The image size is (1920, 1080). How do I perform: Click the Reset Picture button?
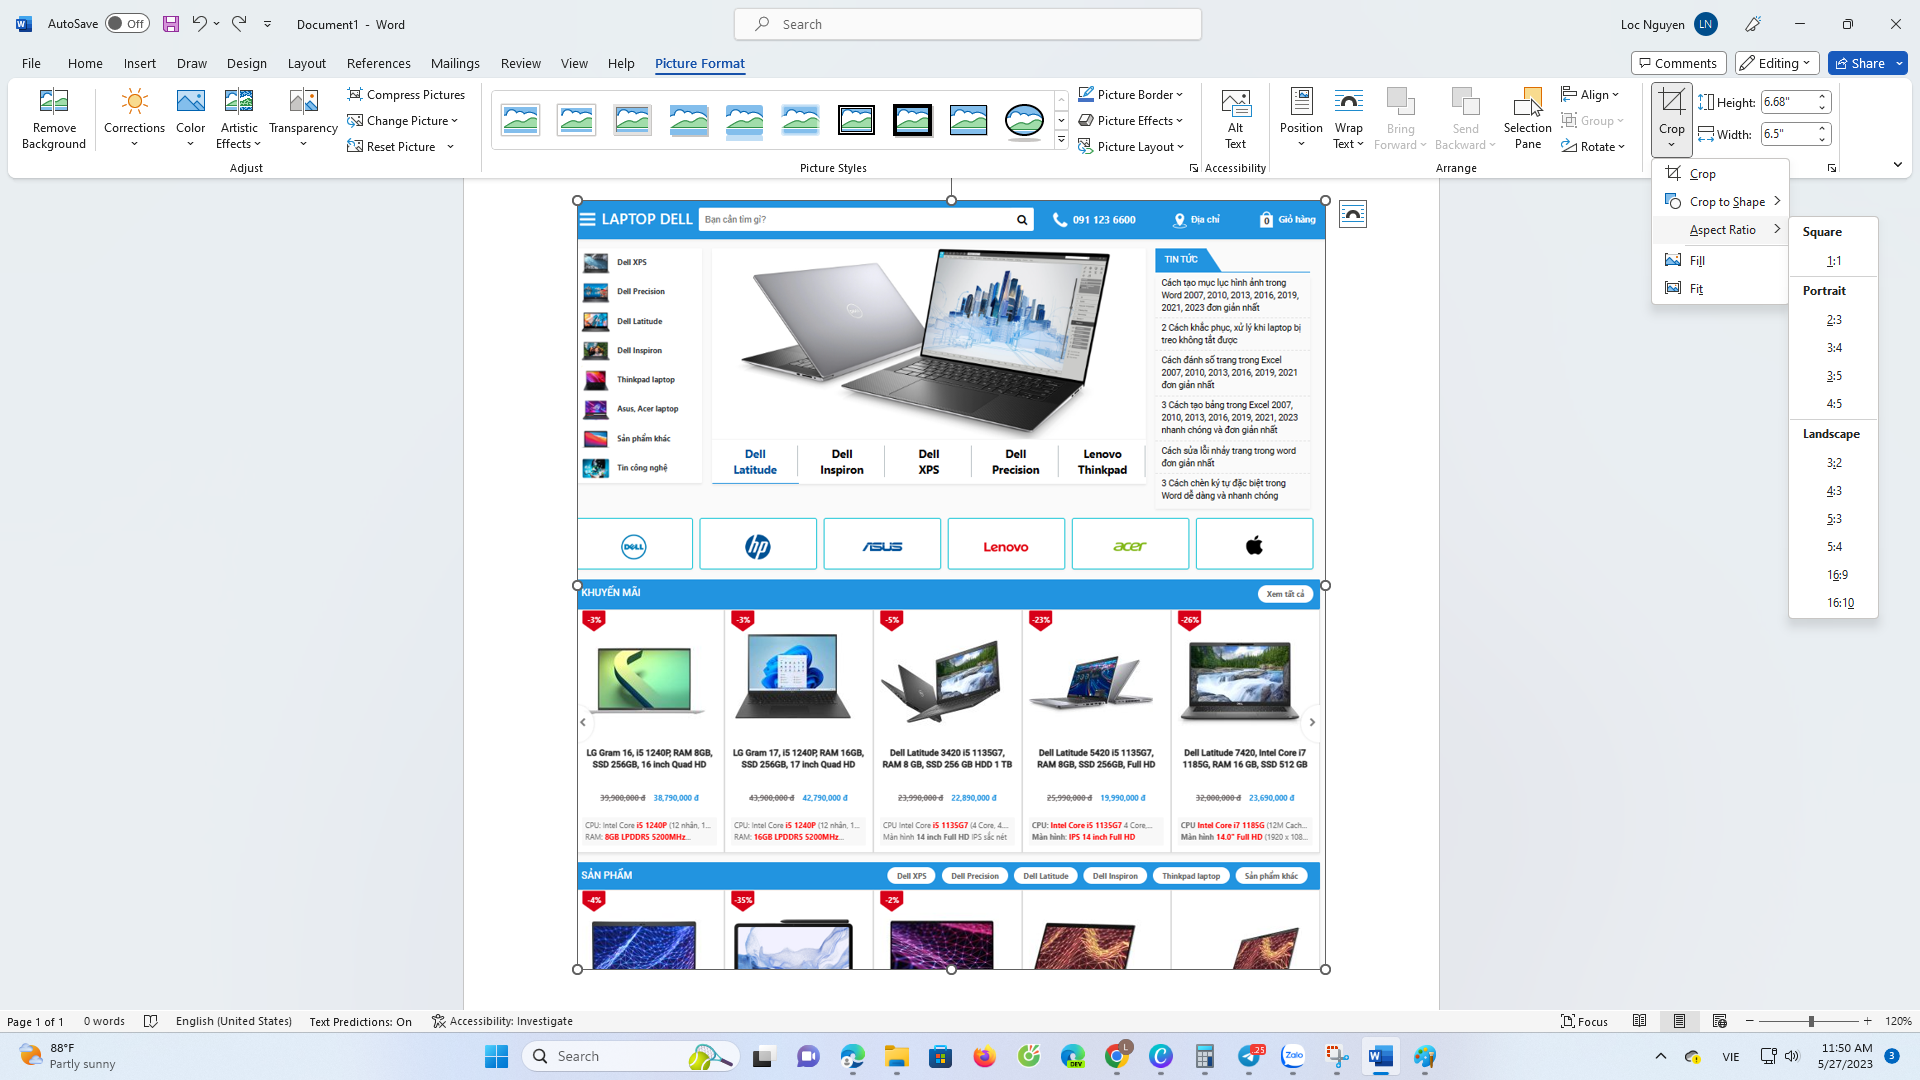(x=394, y=146)
